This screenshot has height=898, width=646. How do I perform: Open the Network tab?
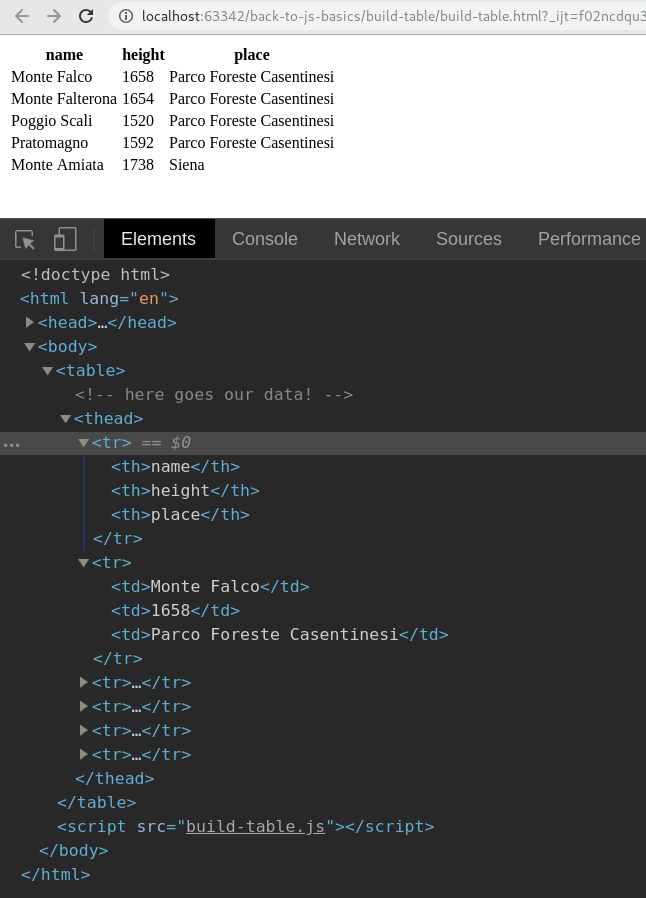click(367, 239)
